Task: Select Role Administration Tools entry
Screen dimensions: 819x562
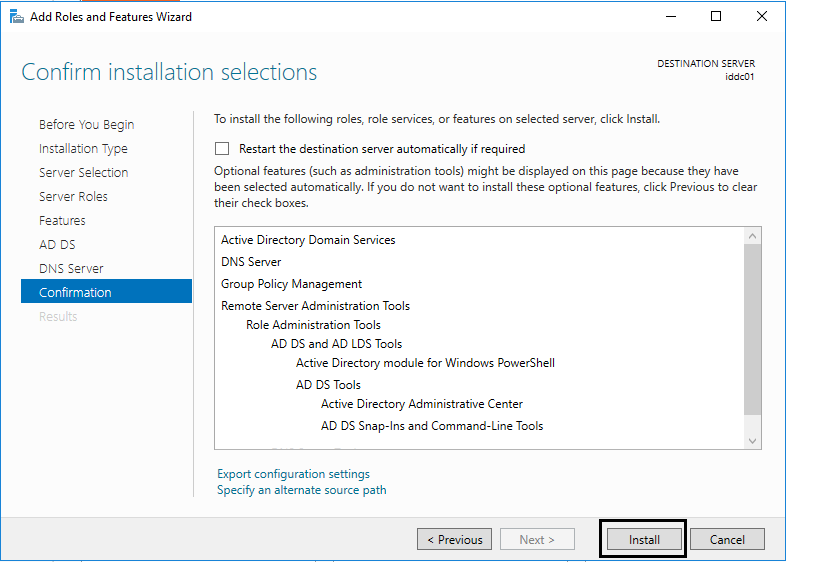Action: 313,325
